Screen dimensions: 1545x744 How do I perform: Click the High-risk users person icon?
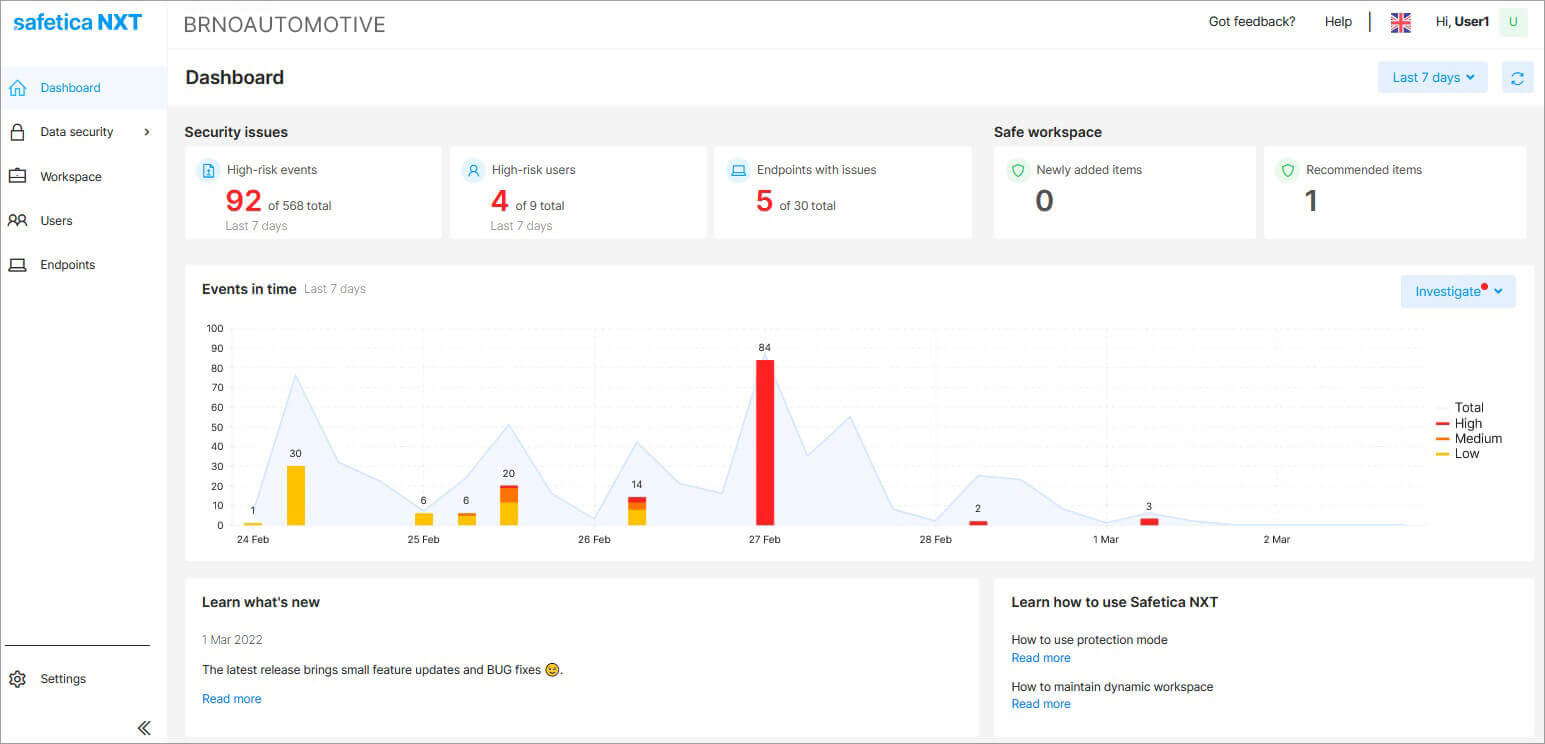point(473,170)
